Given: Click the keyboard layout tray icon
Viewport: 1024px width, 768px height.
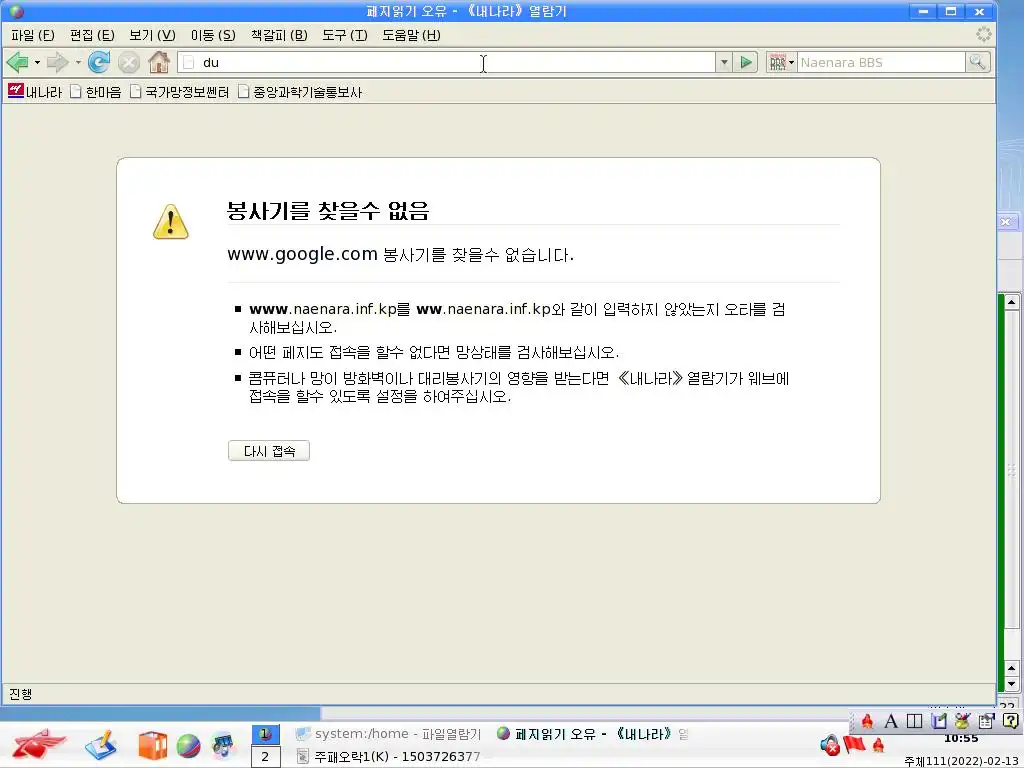Looking at the screenshot, I should pyautogui.click(x=915, y=721).
